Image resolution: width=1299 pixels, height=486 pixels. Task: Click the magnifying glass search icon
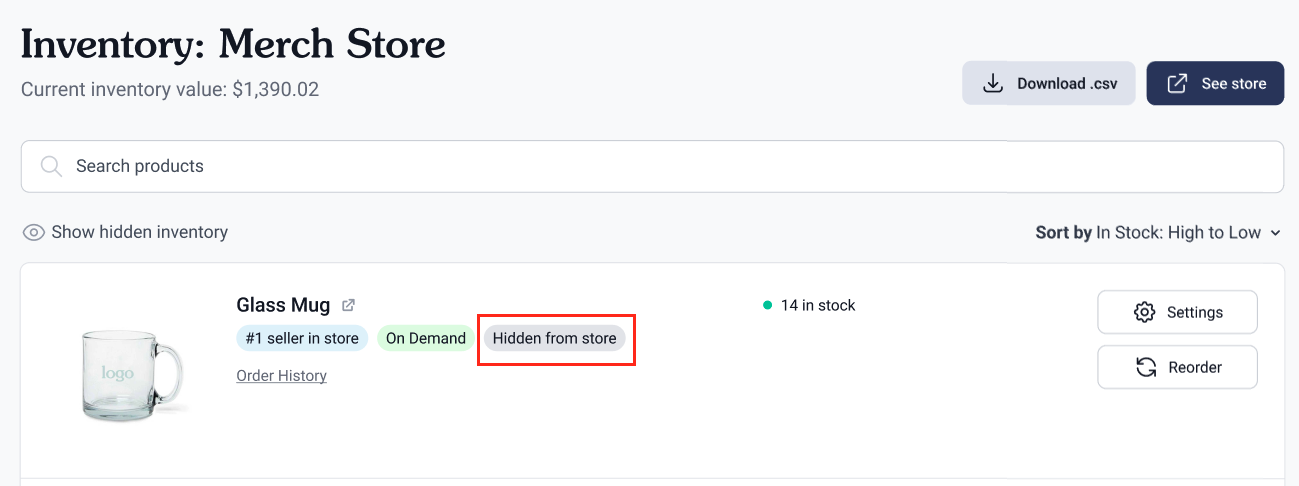tap(51, 166)
